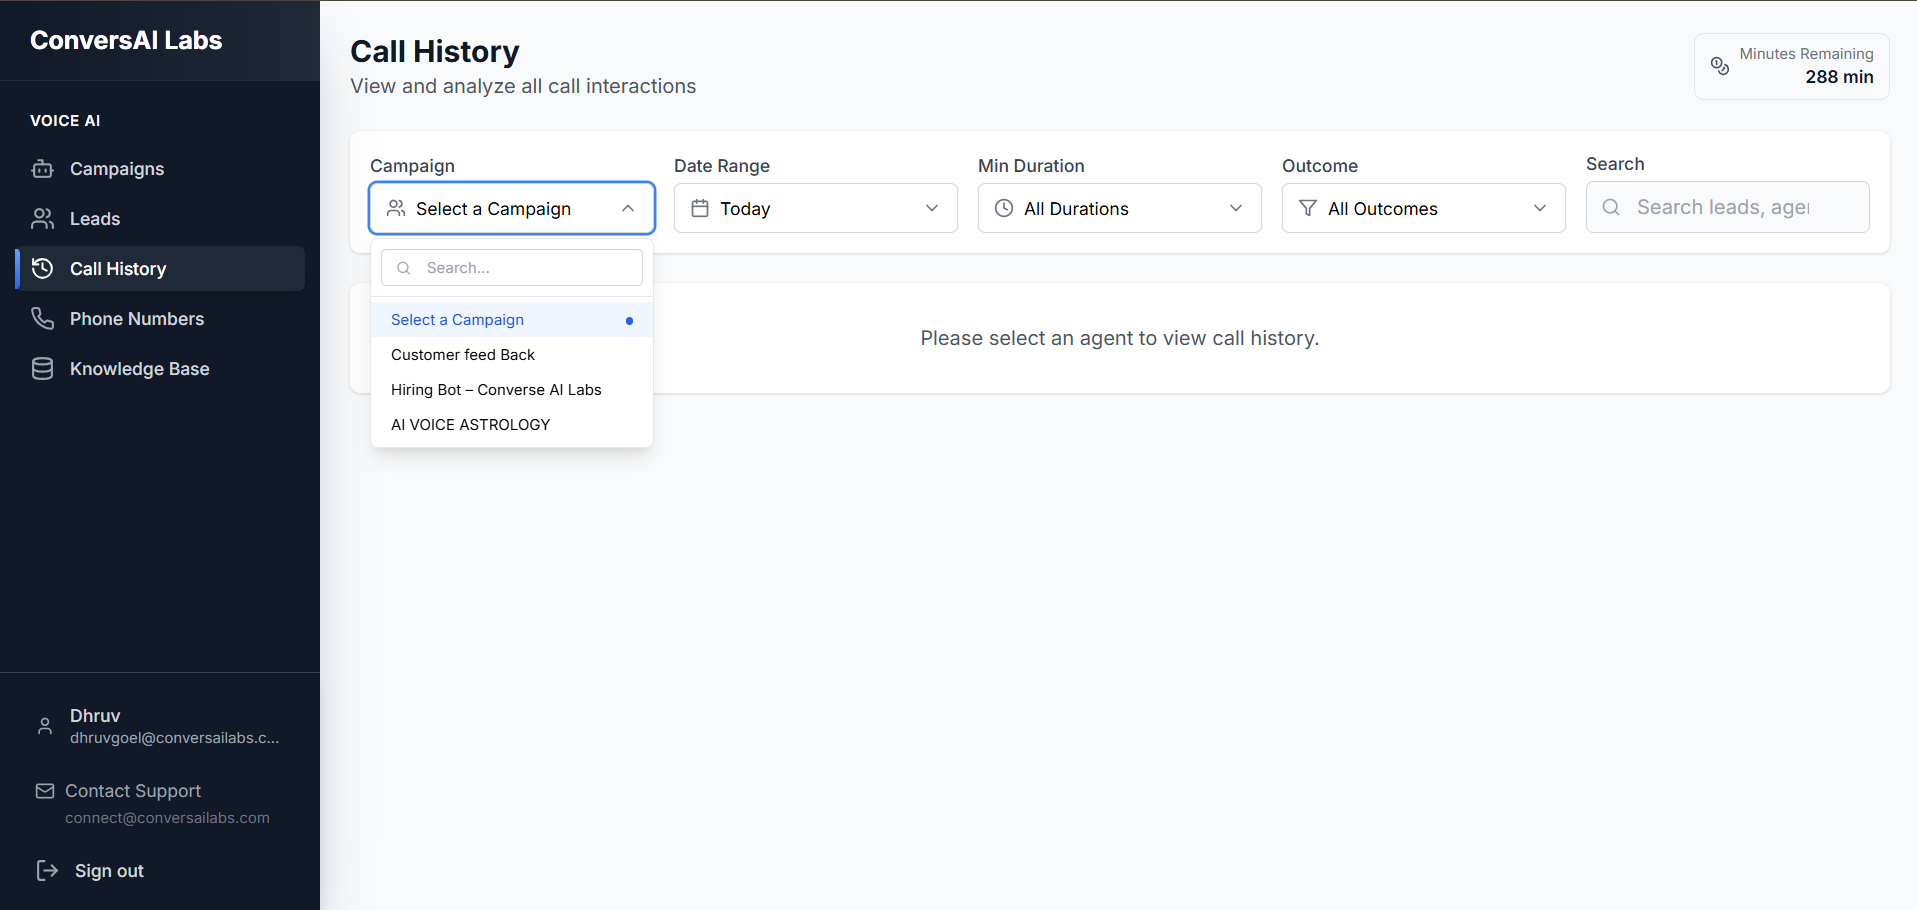The width and height of the screenshot is (1917, 910).
Task: Select the highlighted Select a Campaign option
Action: 512,320
